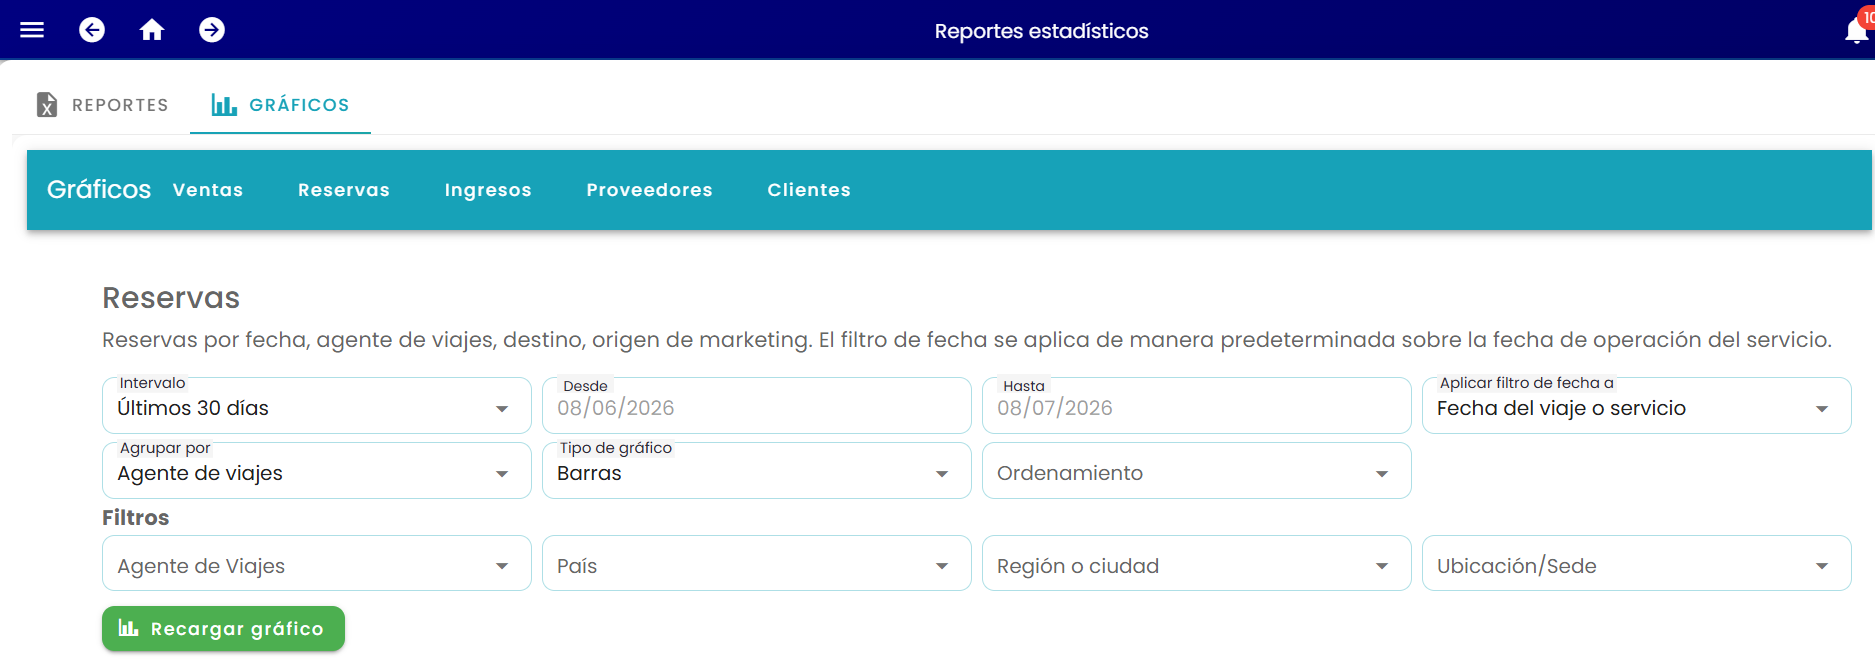The height and width of the screenshot is (669, 1875).
Task: Open the Intervalo dropdown
Action: click(x=317, y=406)
